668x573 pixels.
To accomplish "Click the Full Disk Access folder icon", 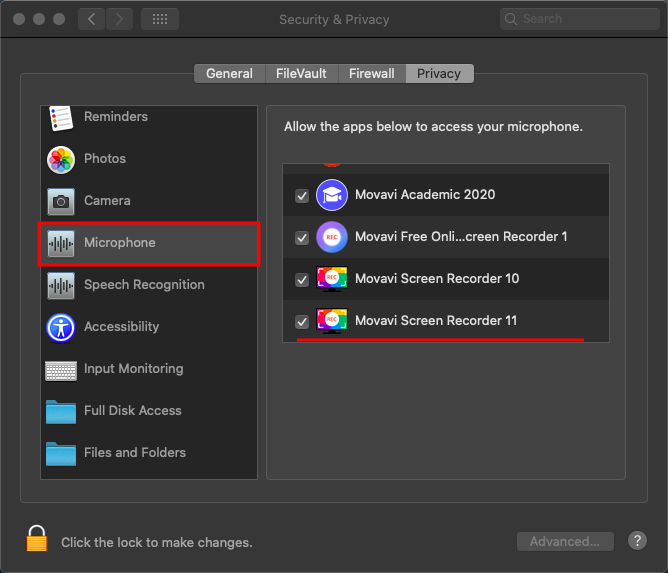I will (x=61, y=412).
